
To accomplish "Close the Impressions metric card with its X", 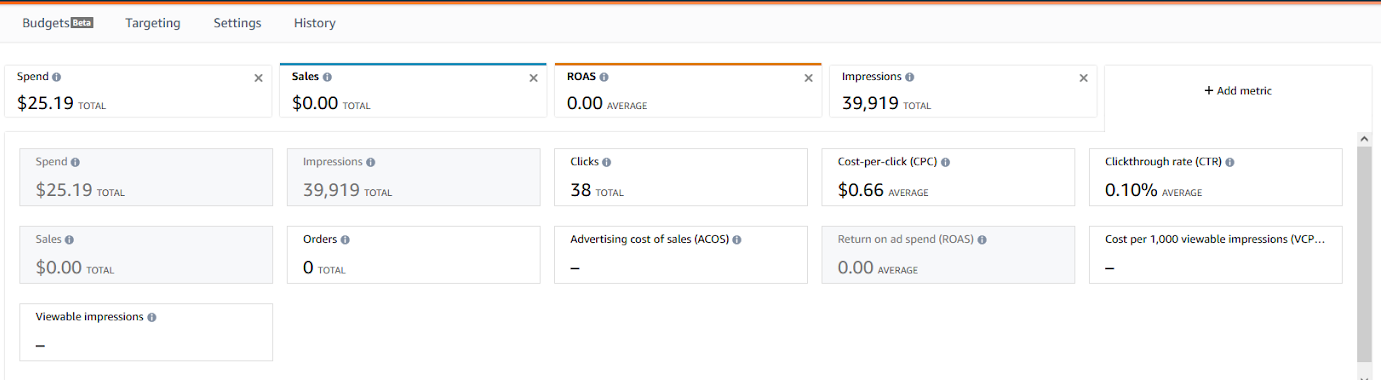I will 1083,78.
